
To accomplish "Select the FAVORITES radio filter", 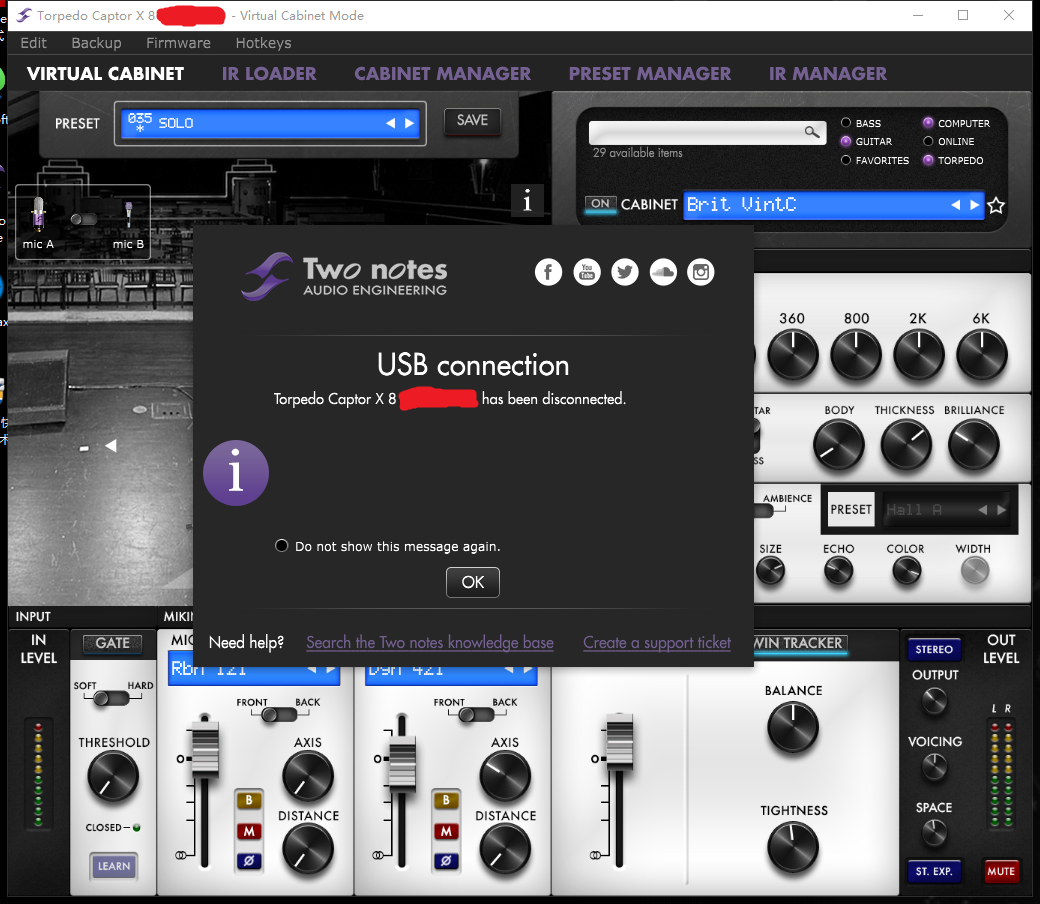I will point(846,160).
